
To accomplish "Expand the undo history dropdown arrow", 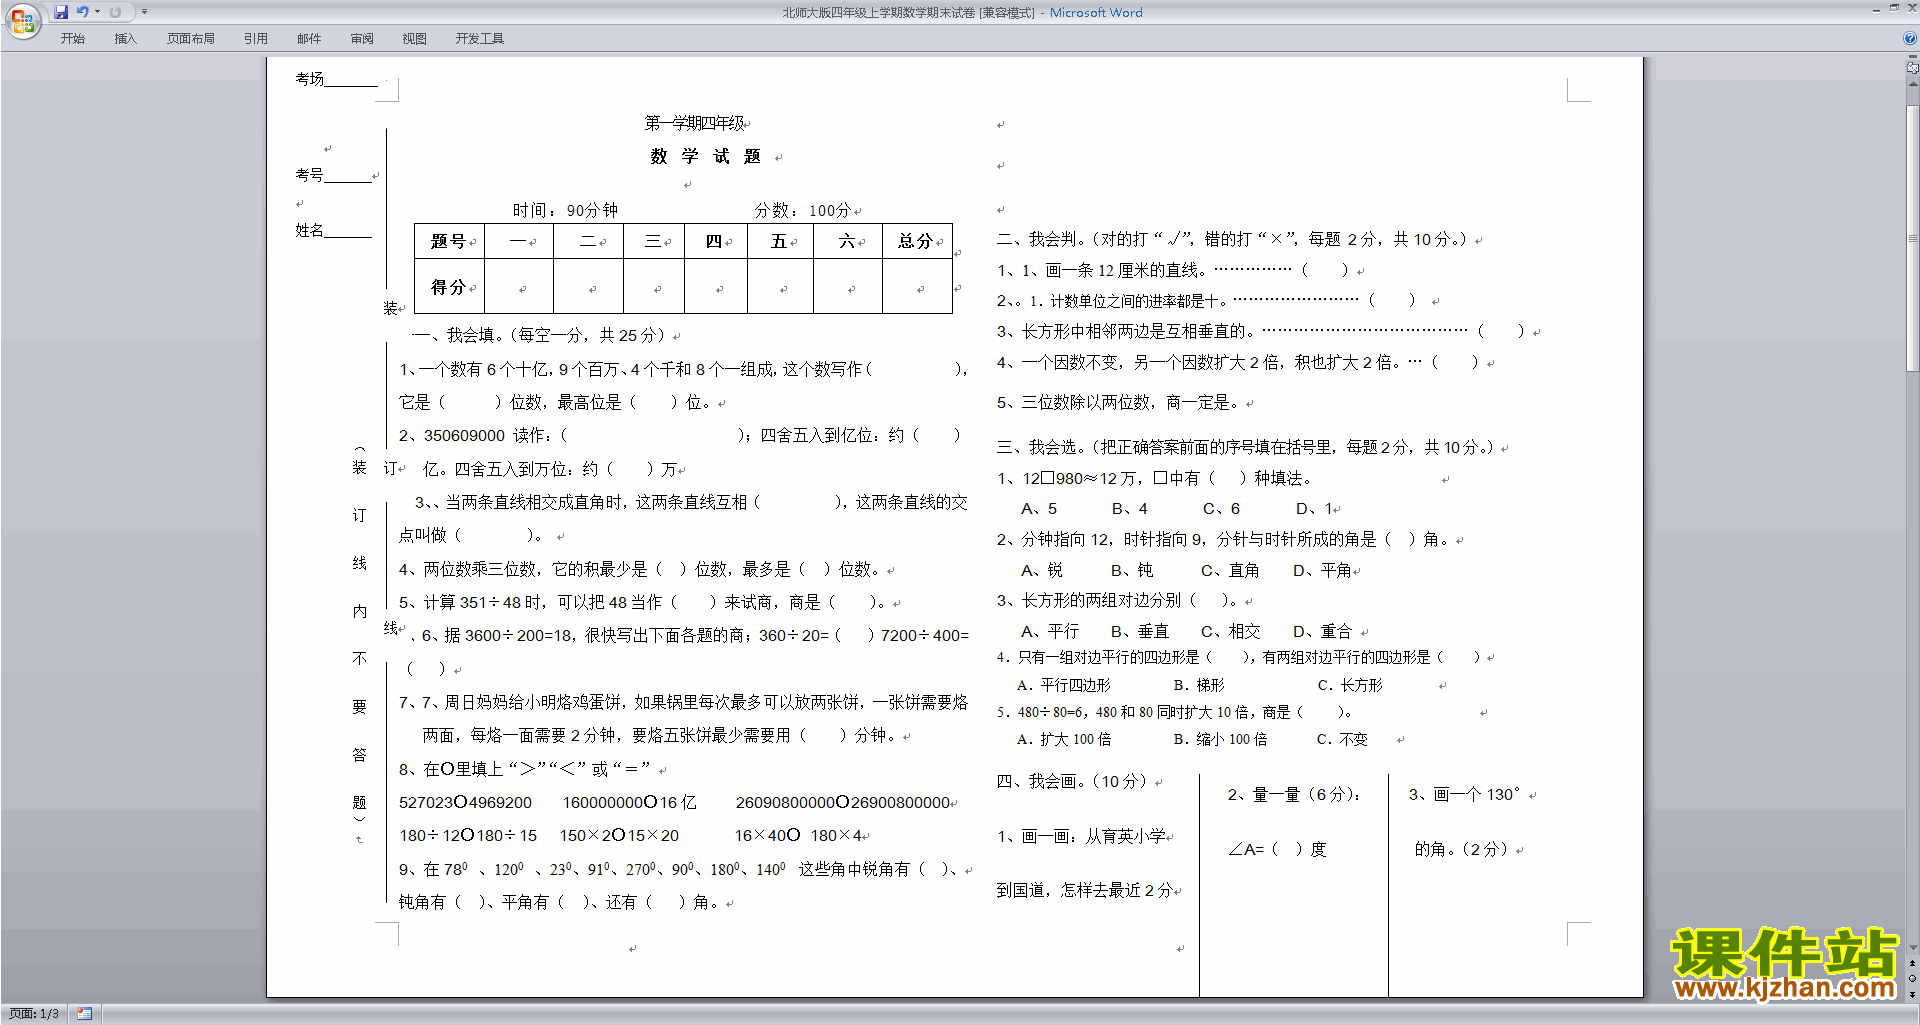I will [x=97, y=12].
